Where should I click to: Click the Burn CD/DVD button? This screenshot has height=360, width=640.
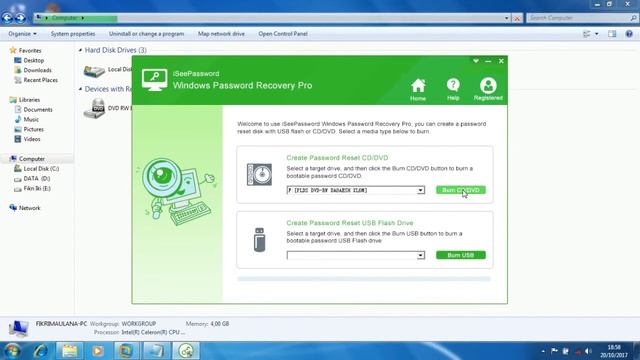click(x=461, y=190)
